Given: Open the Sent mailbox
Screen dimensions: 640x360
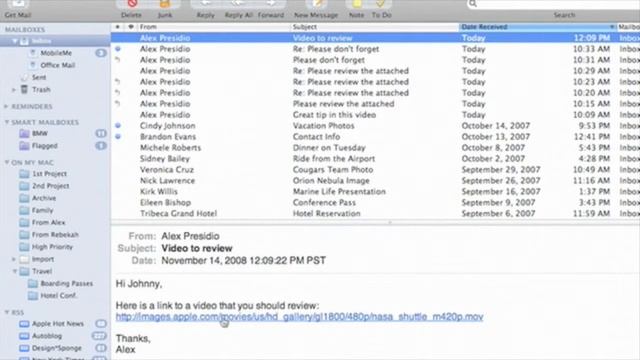Looking at the screenshot, I should tap(39, 78).
